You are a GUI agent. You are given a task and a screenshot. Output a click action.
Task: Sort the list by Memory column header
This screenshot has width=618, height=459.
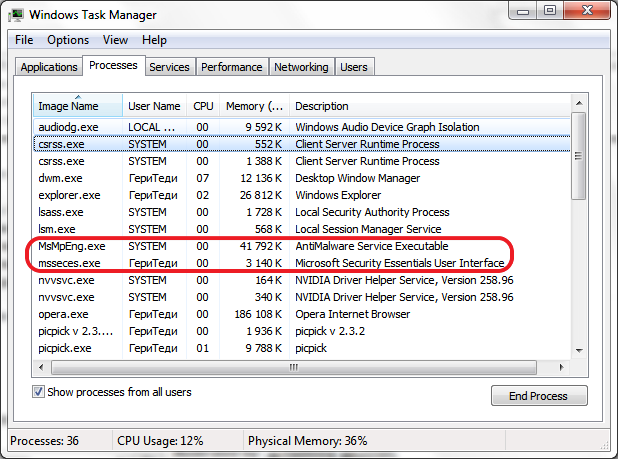pyautogui.click(x=255, y=106)
